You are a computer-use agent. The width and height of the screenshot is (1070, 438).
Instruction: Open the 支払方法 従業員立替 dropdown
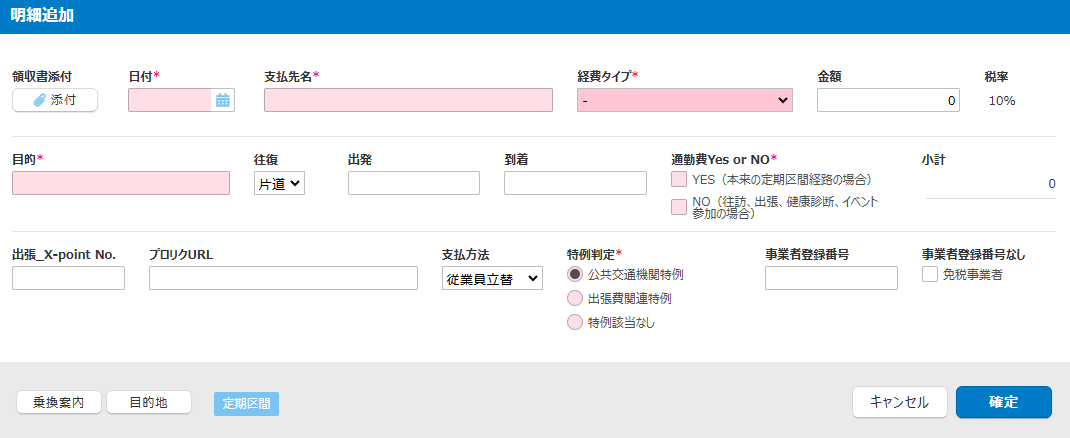point(491,279)
